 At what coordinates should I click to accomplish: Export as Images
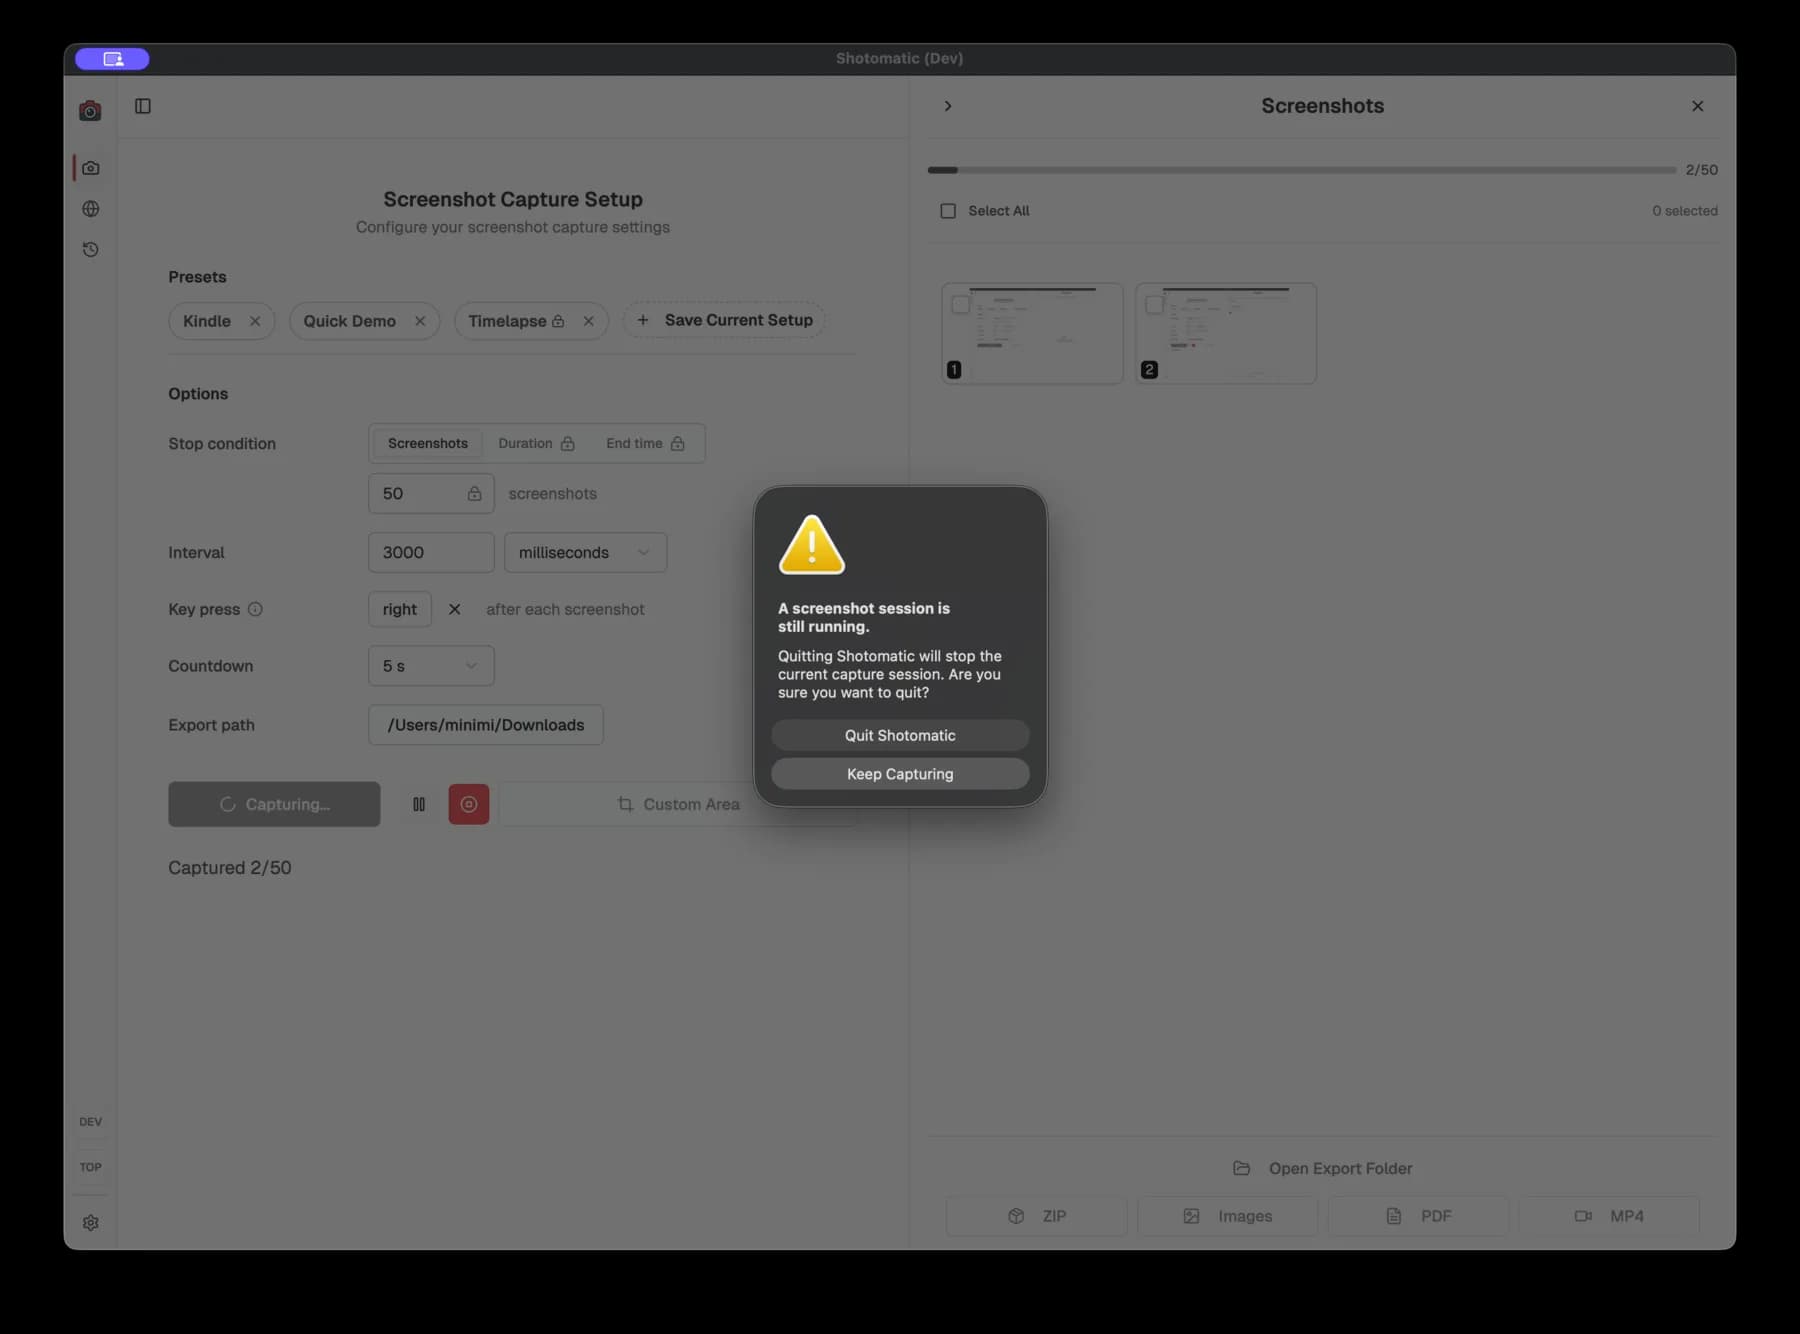click(1227, 1216)
